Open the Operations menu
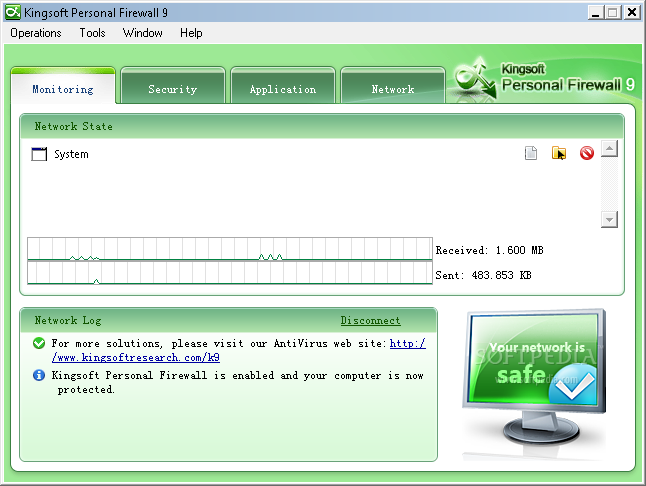Screen dimensions: 646x486 click(x=36, y=33)
